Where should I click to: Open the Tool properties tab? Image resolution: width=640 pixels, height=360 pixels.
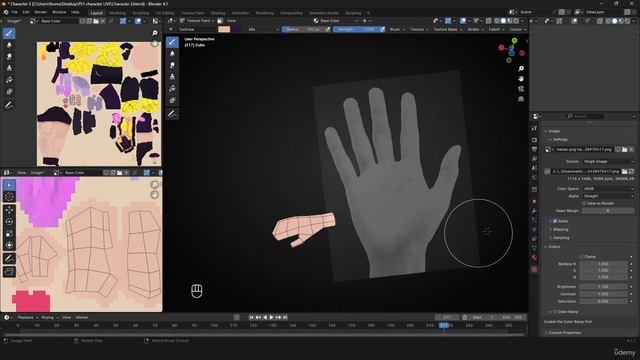click(x=534, y=128)
